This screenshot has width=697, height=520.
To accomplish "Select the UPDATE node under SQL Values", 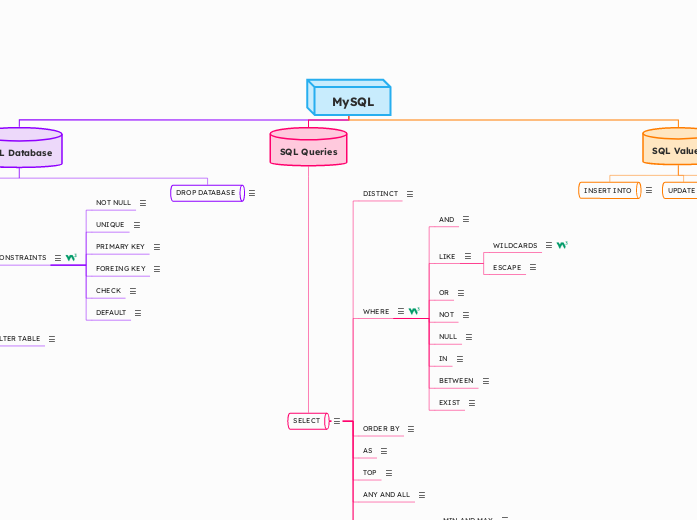I will [x=681, y=190].
